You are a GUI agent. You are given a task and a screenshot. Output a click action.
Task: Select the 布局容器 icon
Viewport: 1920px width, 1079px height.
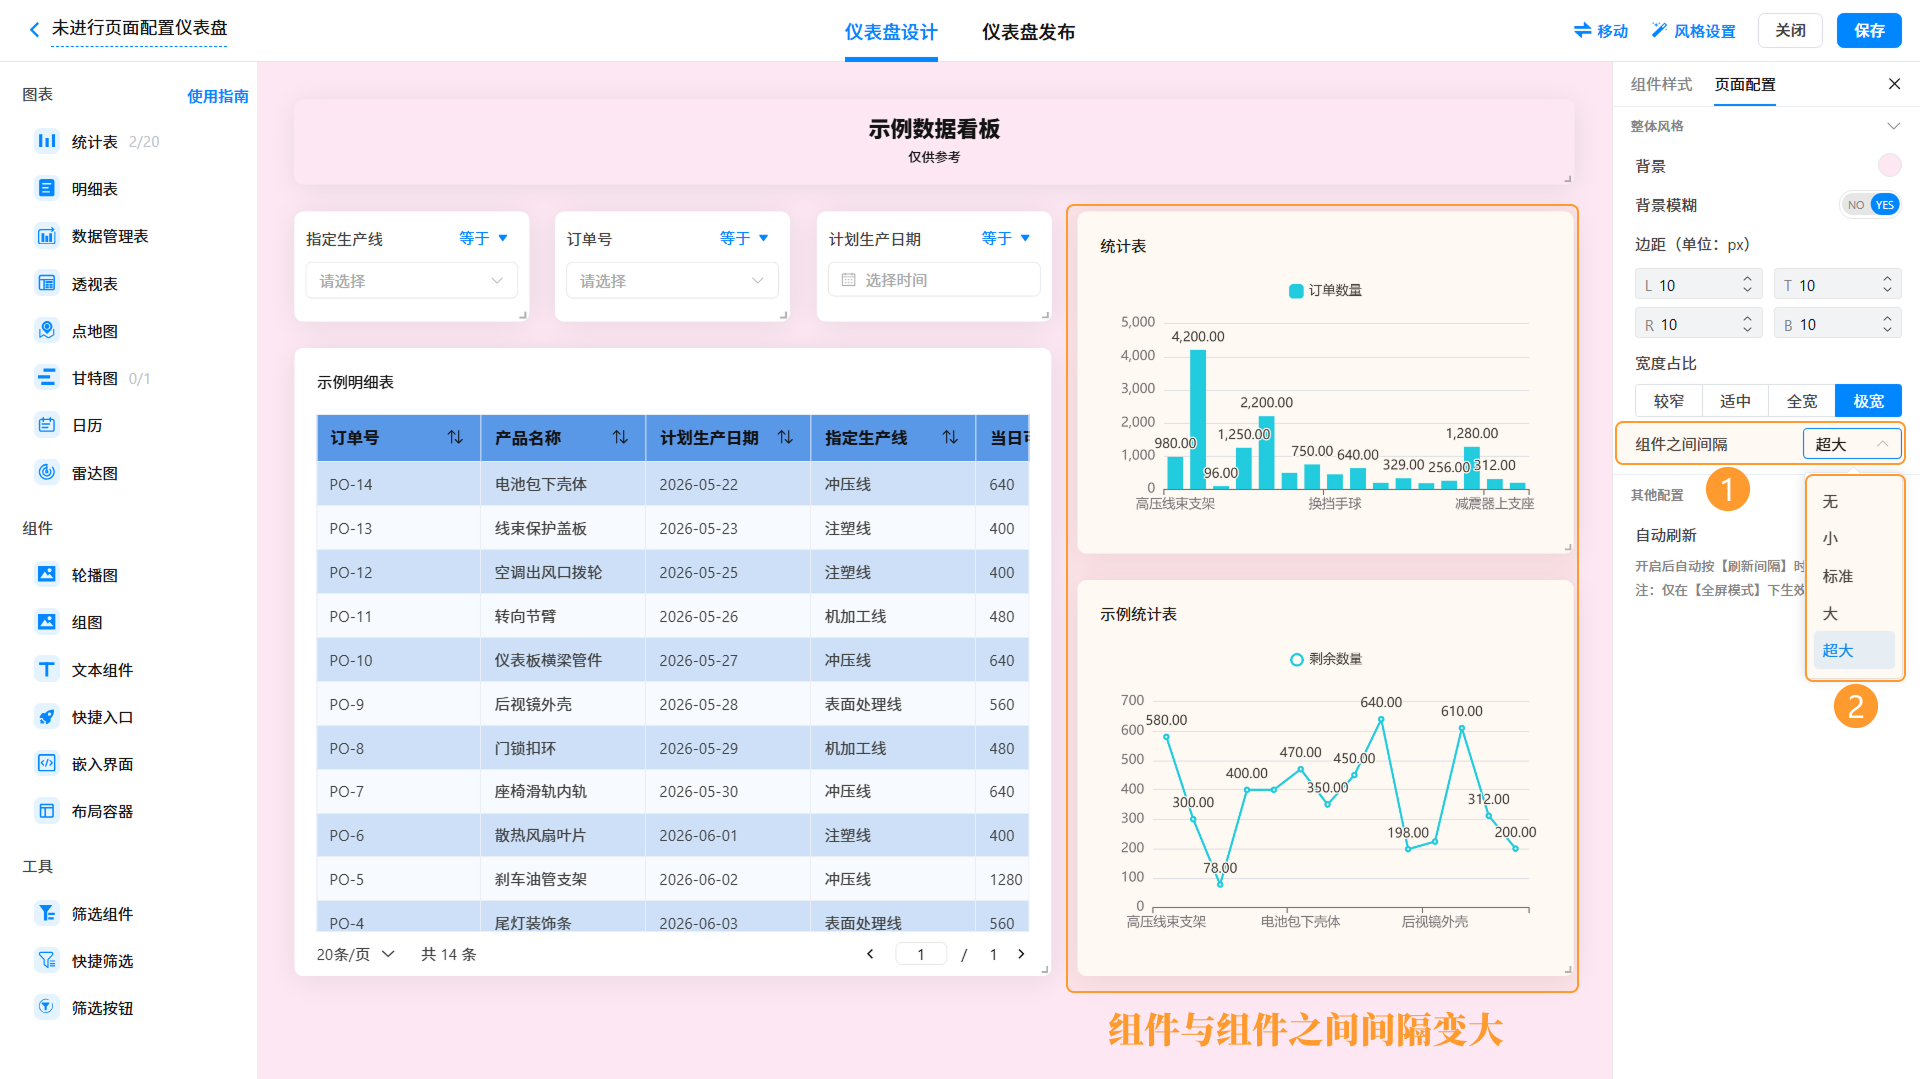(x=47, y=811)
